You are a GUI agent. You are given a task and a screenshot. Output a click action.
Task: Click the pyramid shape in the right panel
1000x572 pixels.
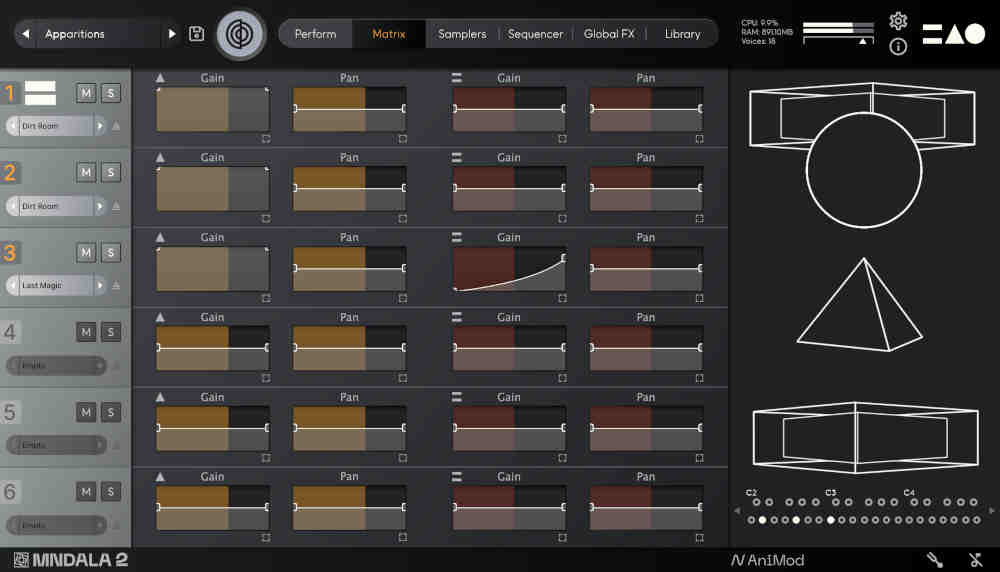click(x=858, y=305)
